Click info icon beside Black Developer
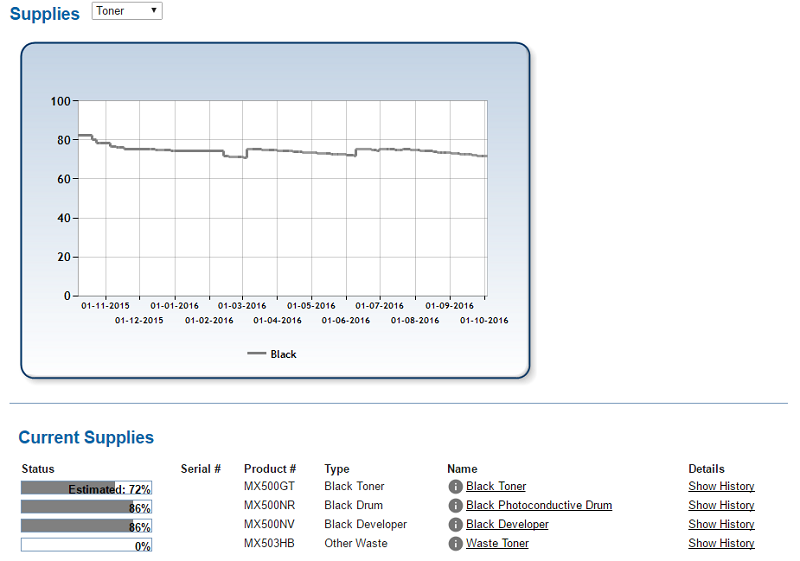800x561 pixels. coord(455,525)
